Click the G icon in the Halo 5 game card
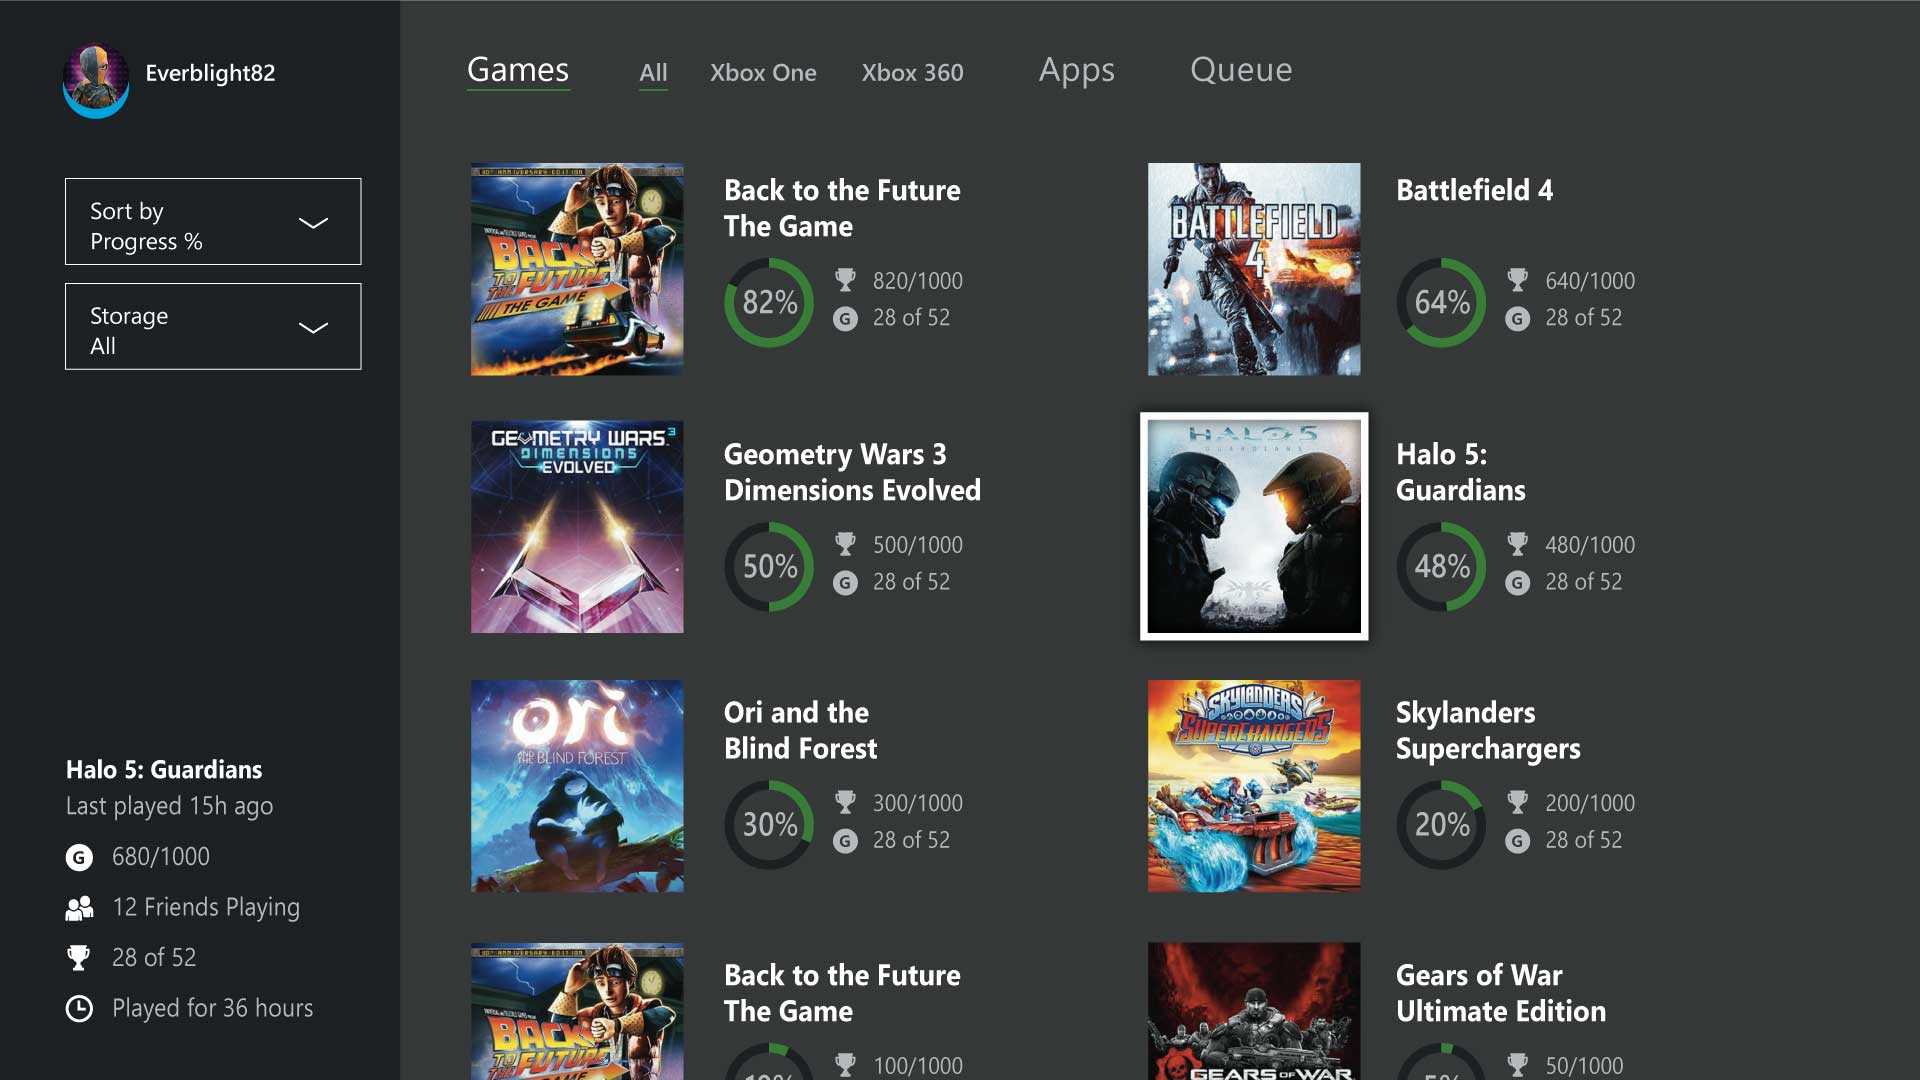This screenshot has width=1920, height=1080. (1517, 583)
